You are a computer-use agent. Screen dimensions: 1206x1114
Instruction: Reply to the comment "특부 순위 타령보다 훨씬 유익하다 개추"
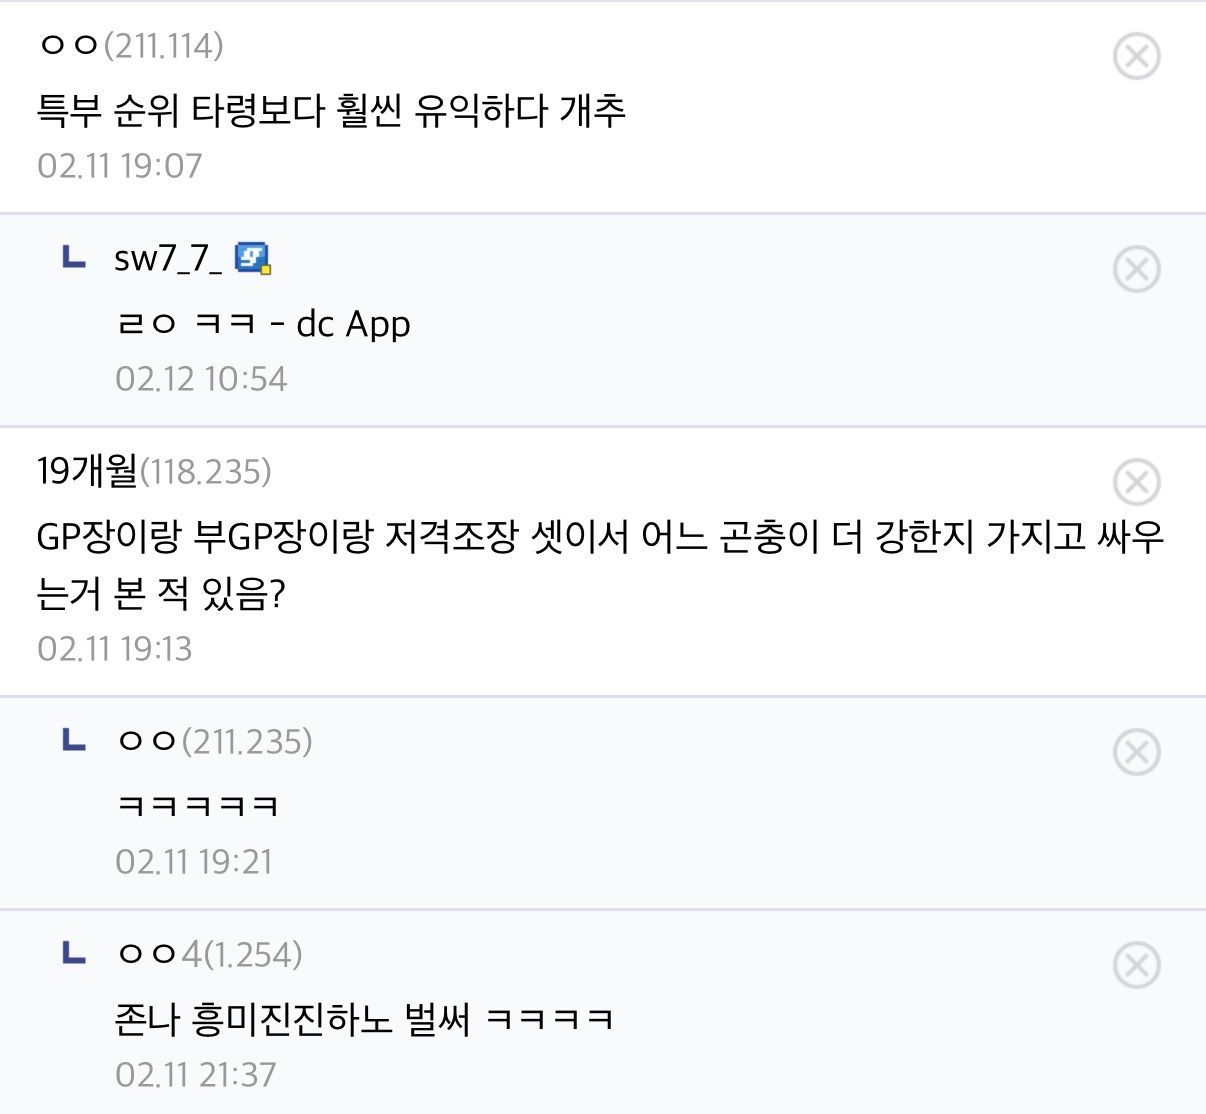point(331,109)
